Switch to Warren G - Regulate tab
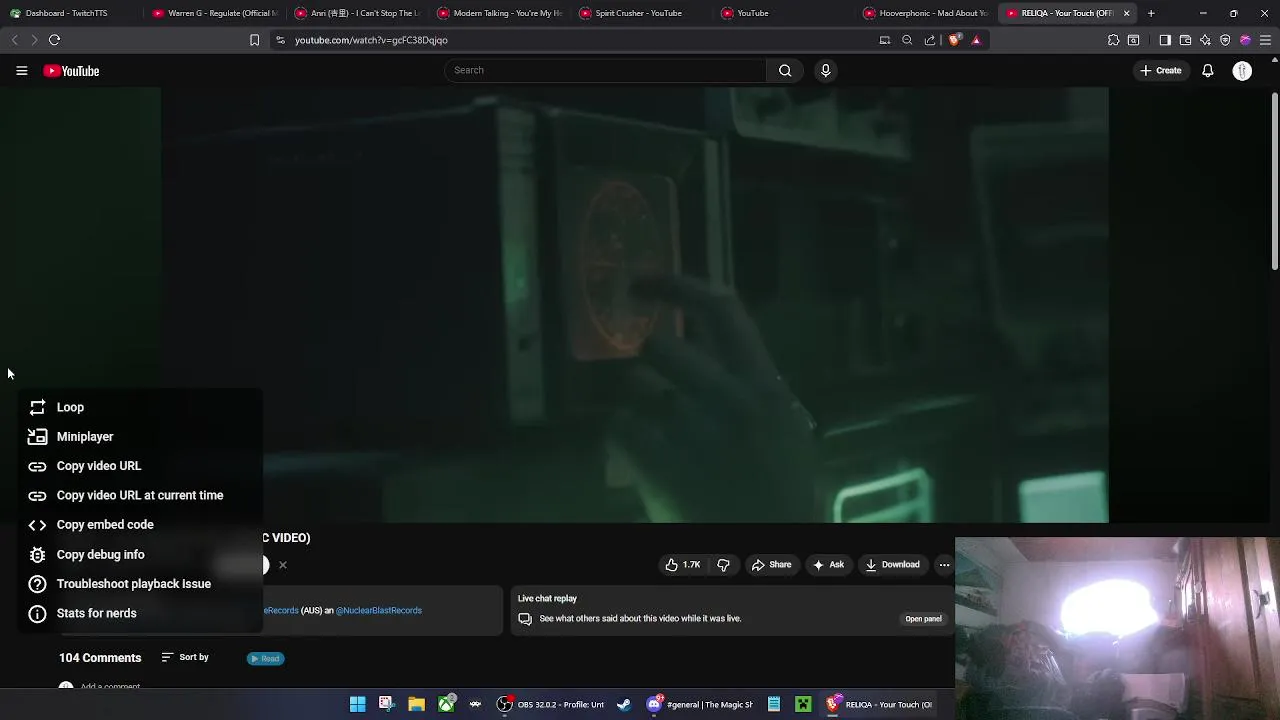 point(214,13)
